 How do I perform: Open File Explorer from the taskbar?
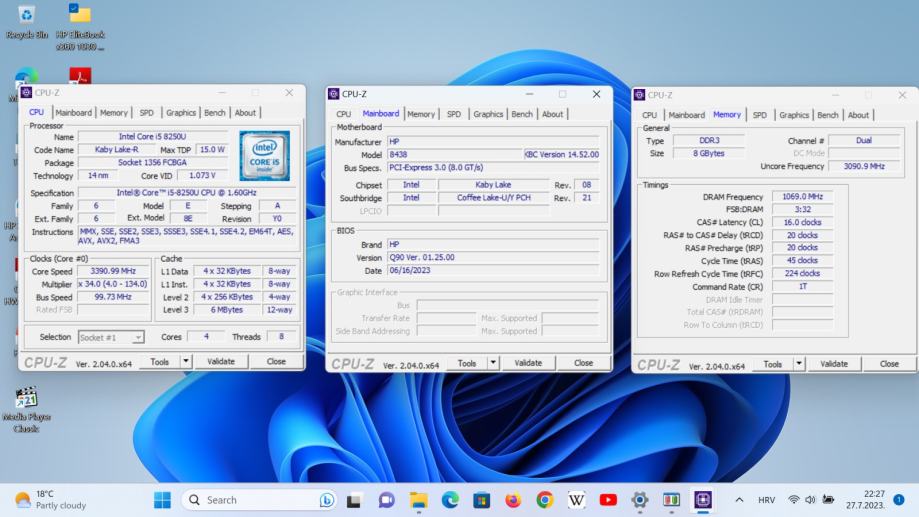click(x=418, y=500)
